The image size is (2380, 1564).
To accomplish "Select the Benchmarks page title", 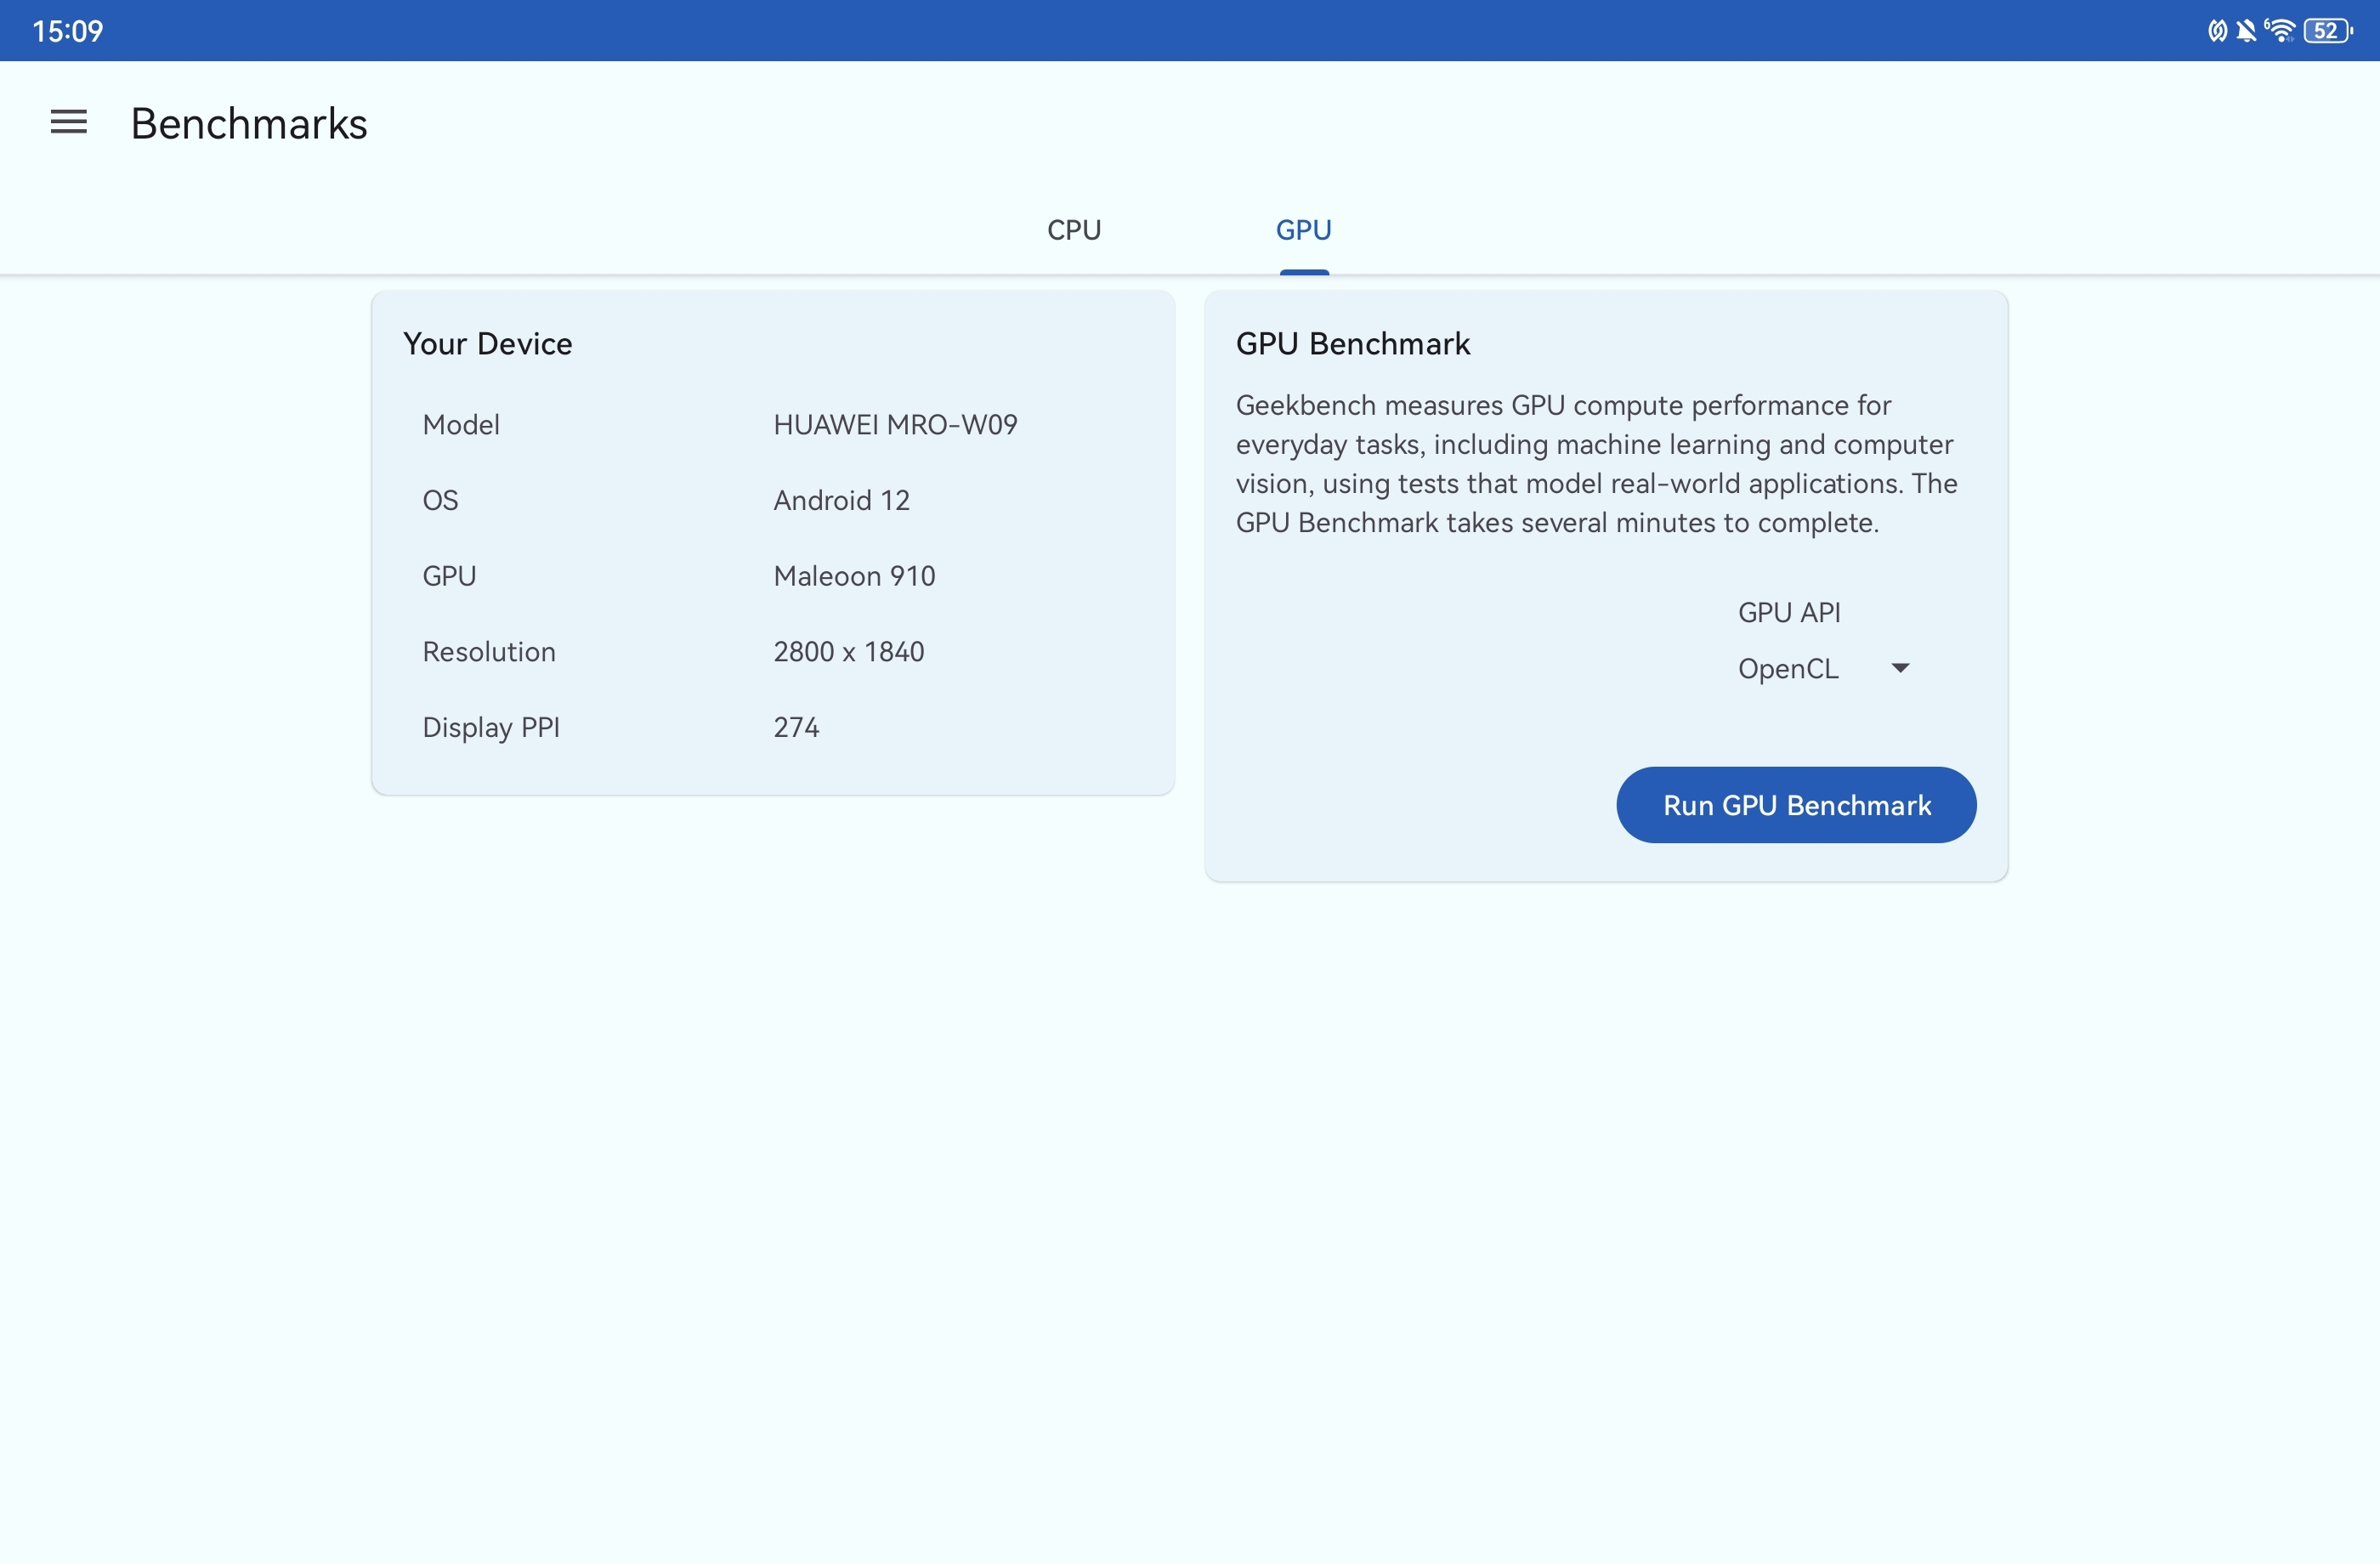I will coord(249,123).
